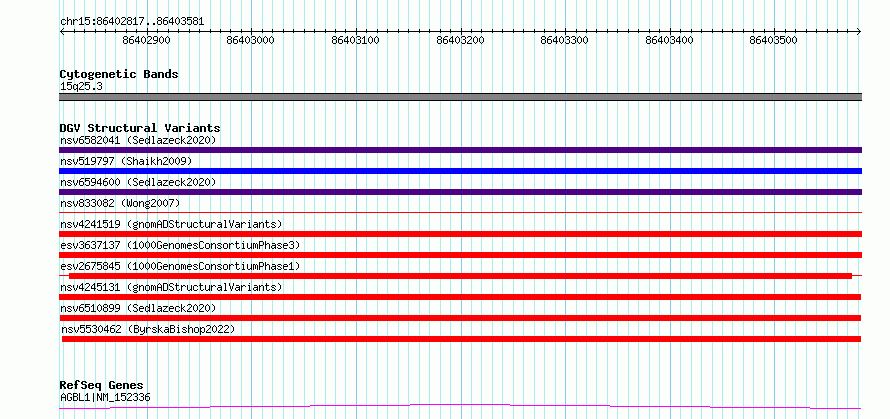This screenshot has width=890, height=419.
Task: Click ruler position 86403200
Action: [460, 40]
